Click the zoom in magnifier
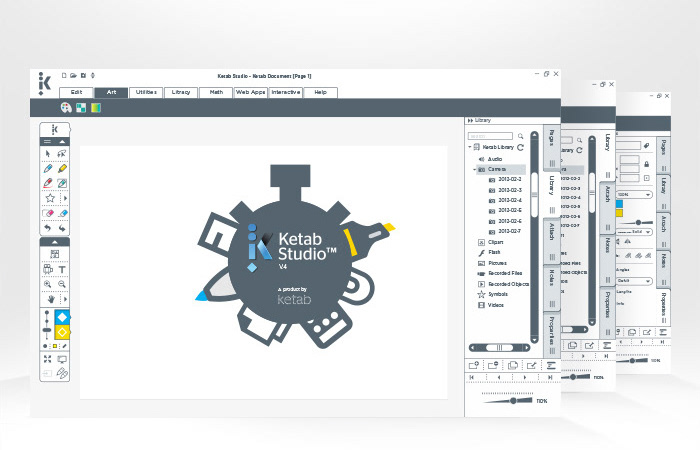 pos(47,284)
